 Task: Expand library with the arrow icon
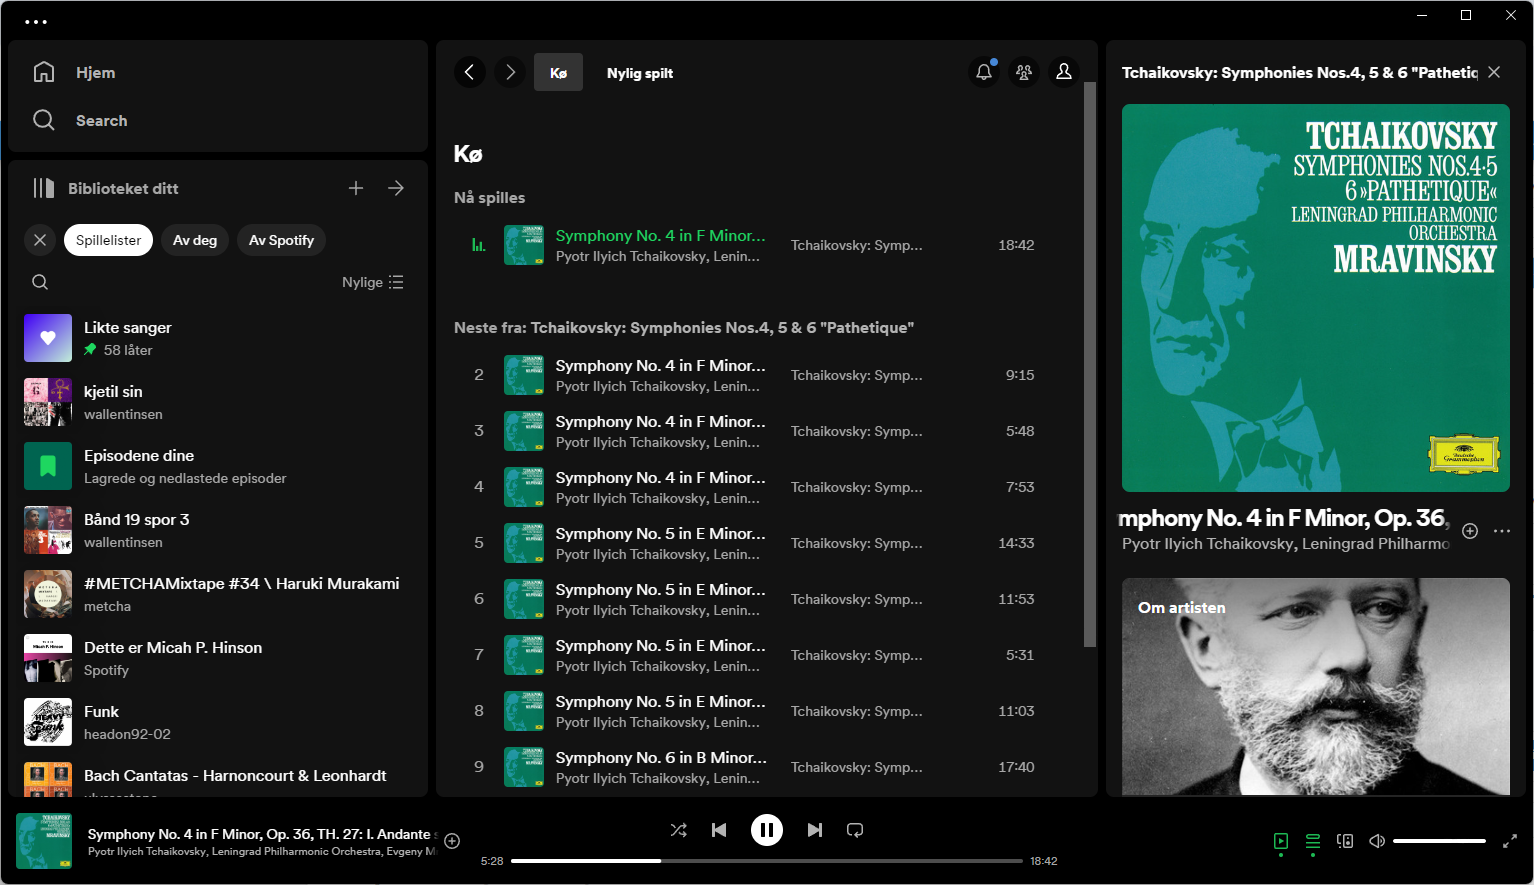click(396, 188)
